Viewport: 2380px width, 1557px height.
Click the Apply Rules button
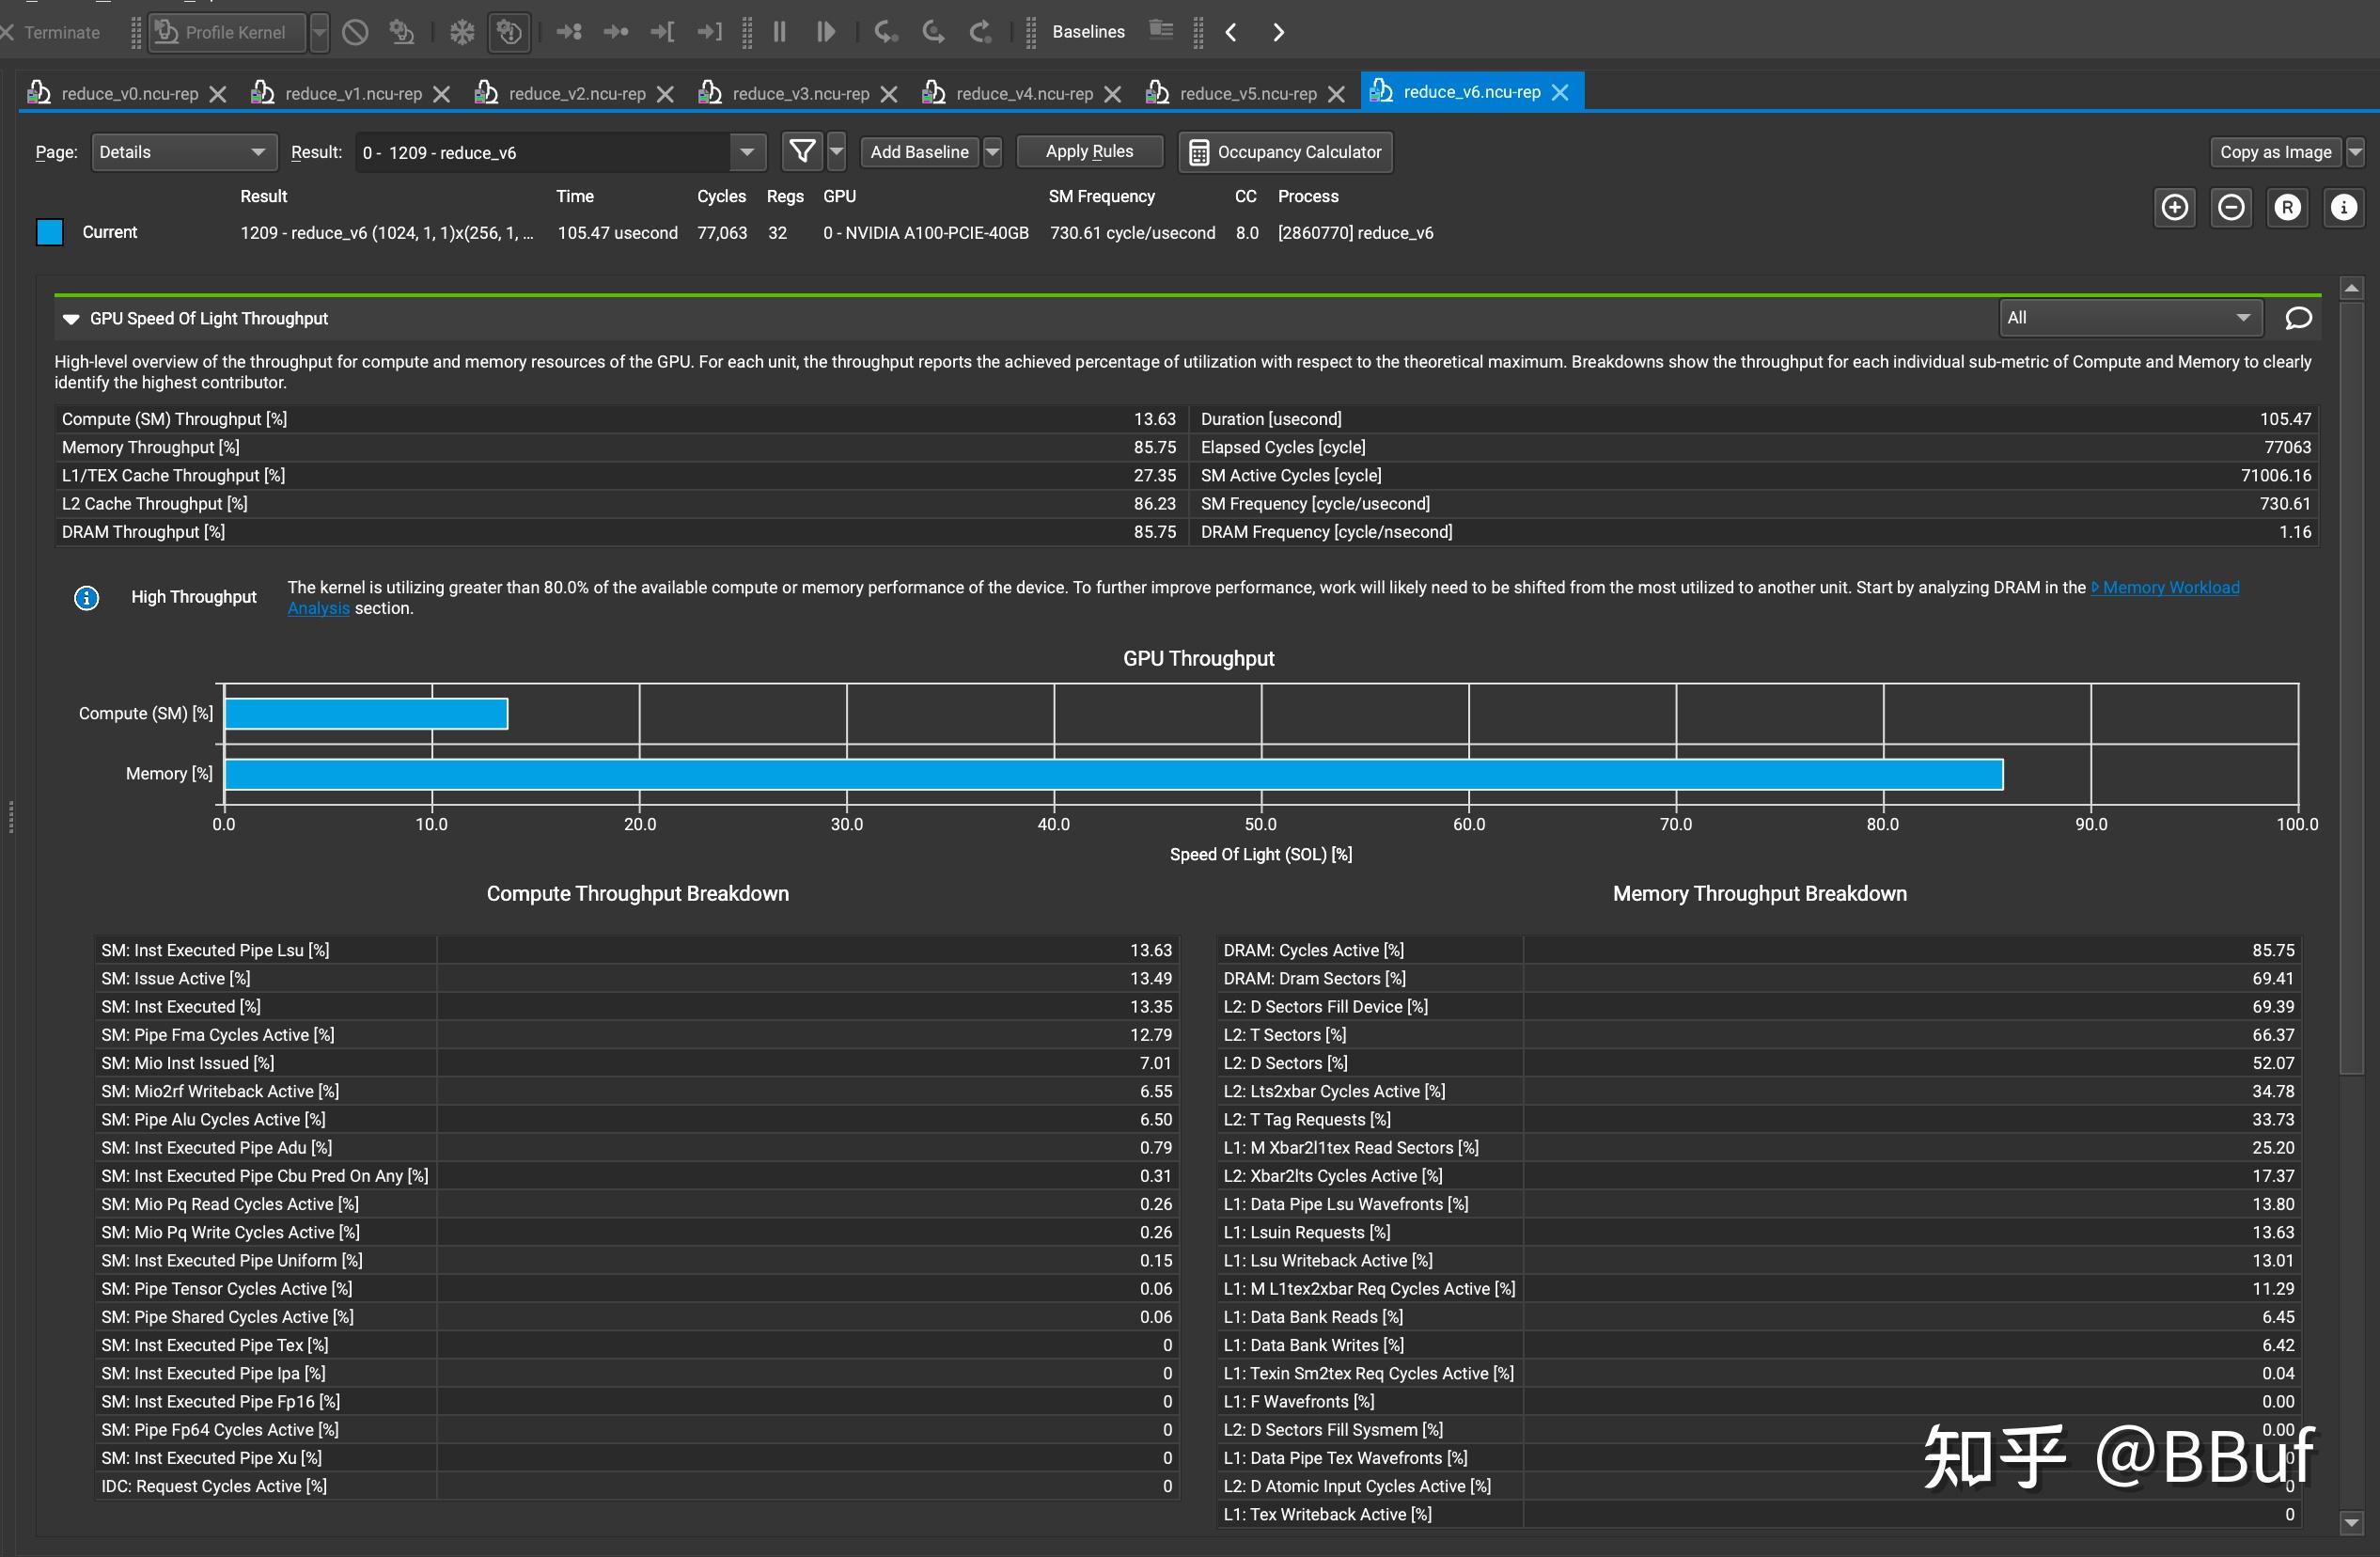pyautogui.click(x=1089, y=152)
